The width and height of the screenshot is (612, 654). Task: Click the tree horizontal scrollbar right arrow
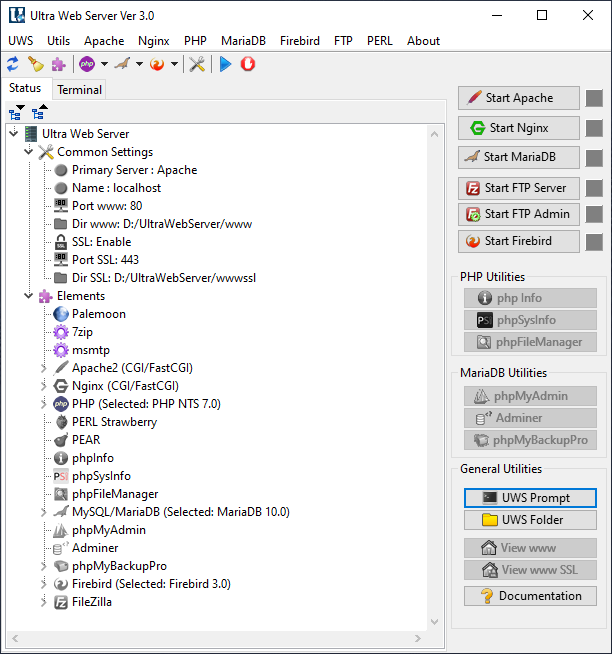418,639
